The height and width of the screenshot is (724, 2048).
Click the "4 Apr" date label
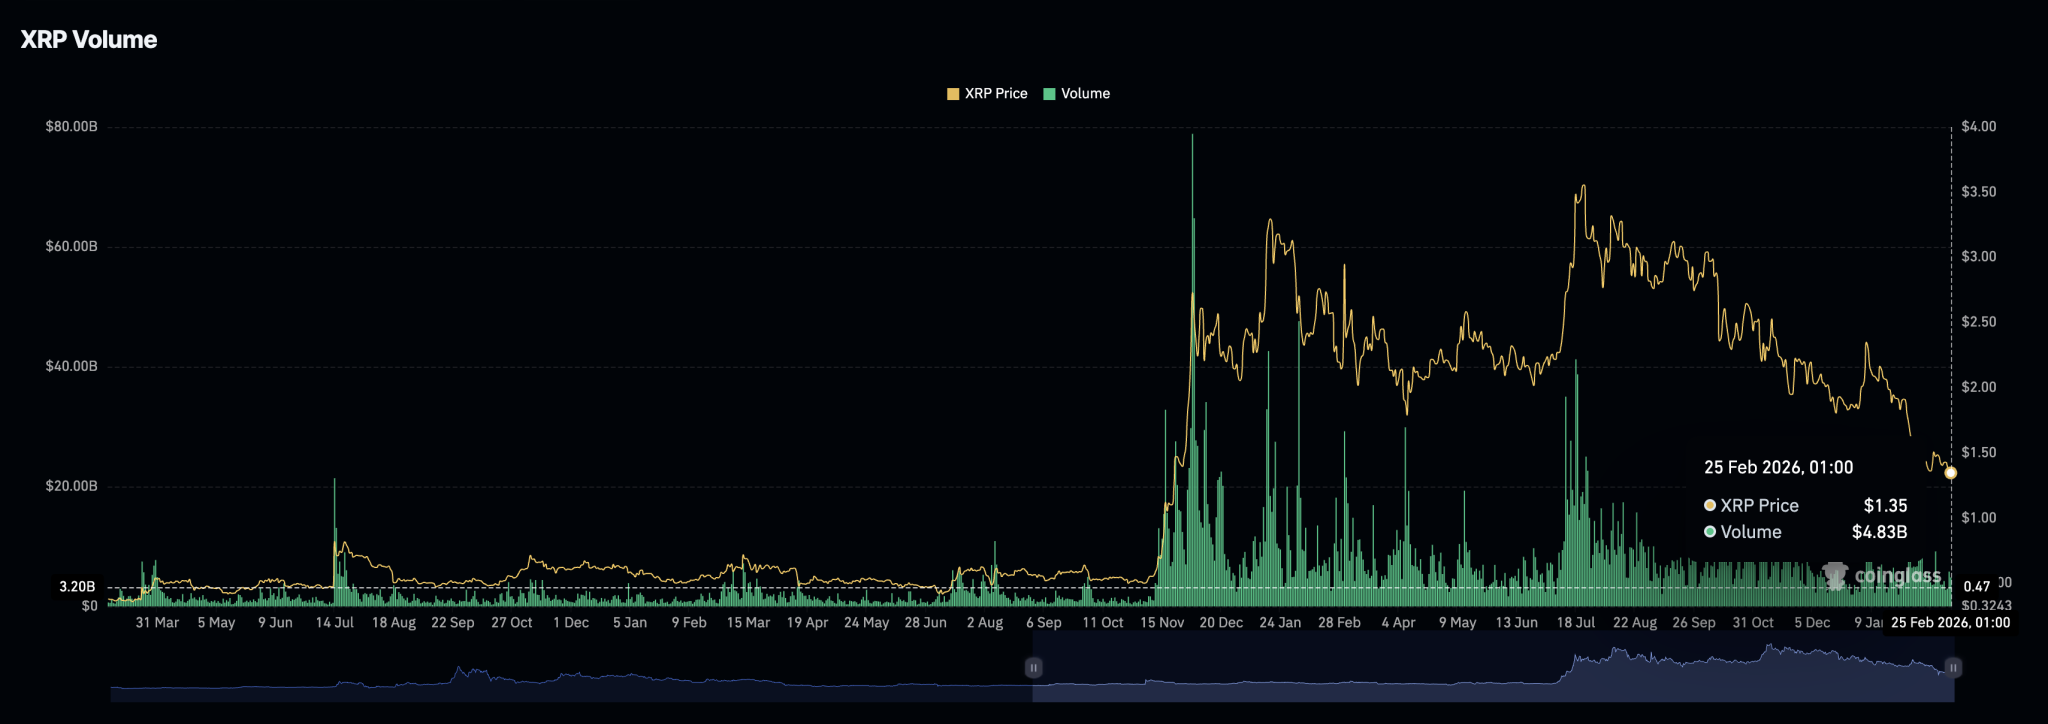[1398, 623]
